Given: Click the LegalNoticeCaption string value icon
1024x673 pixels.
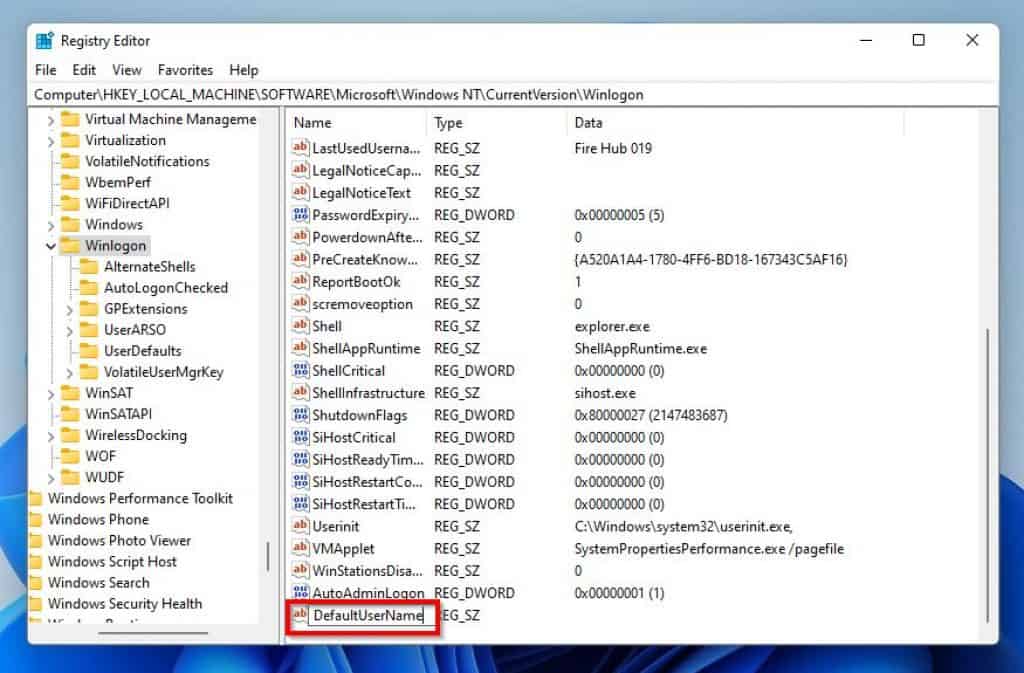Looking at the screenshot, I should tap(300, 170).
